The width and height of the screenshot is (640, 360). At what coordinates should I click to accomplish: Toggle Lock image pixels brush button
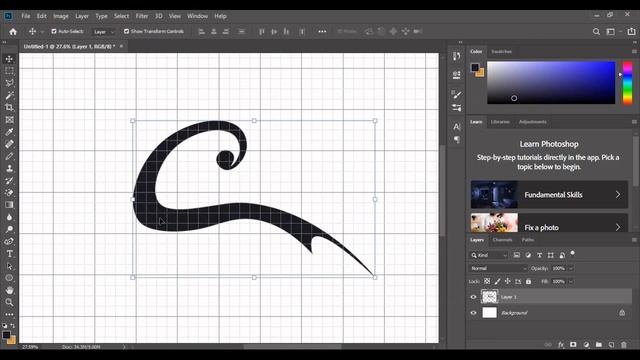tap(497, 281)
